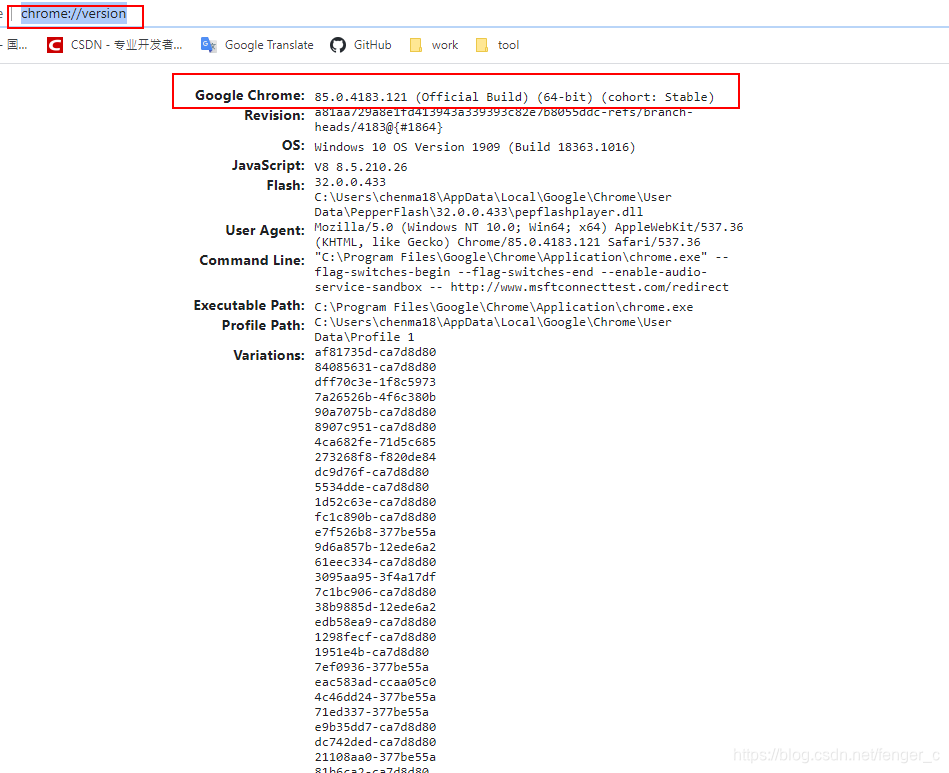Screen dimensions: 949x773
Task: Click the Profile Path: label
Action: click(x=263, y=325)
